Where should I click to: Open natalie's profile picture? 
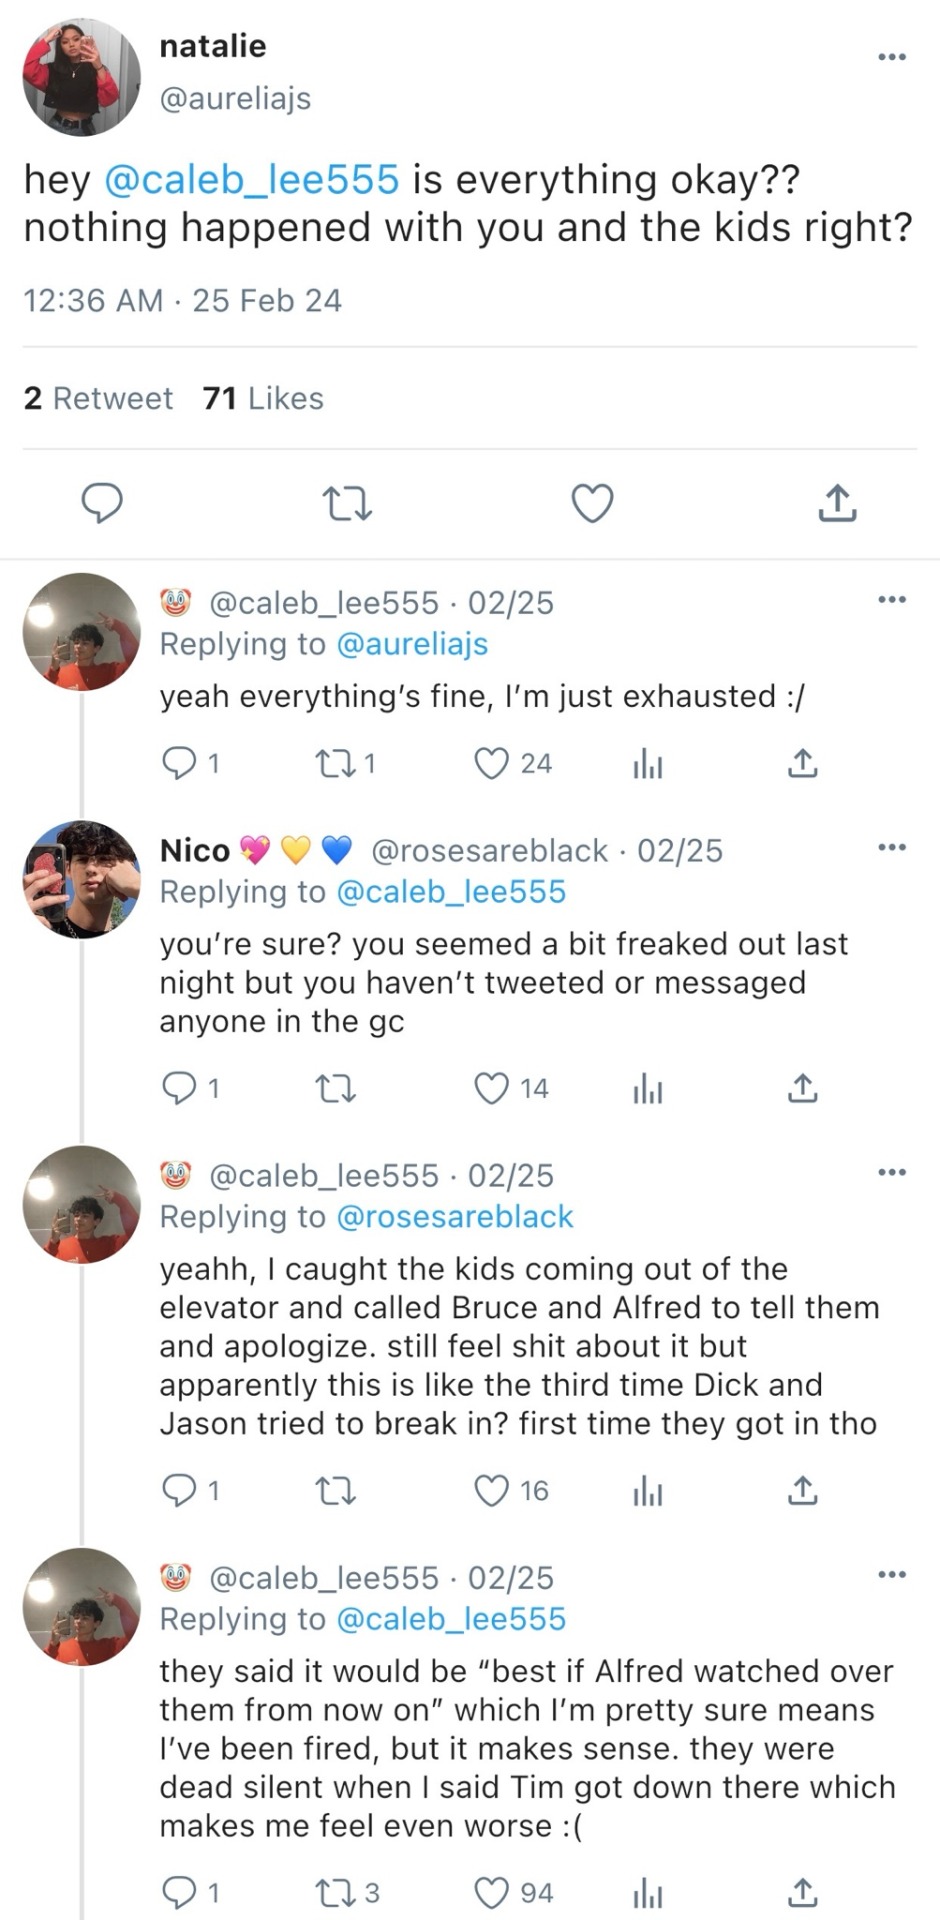(82, 77)
